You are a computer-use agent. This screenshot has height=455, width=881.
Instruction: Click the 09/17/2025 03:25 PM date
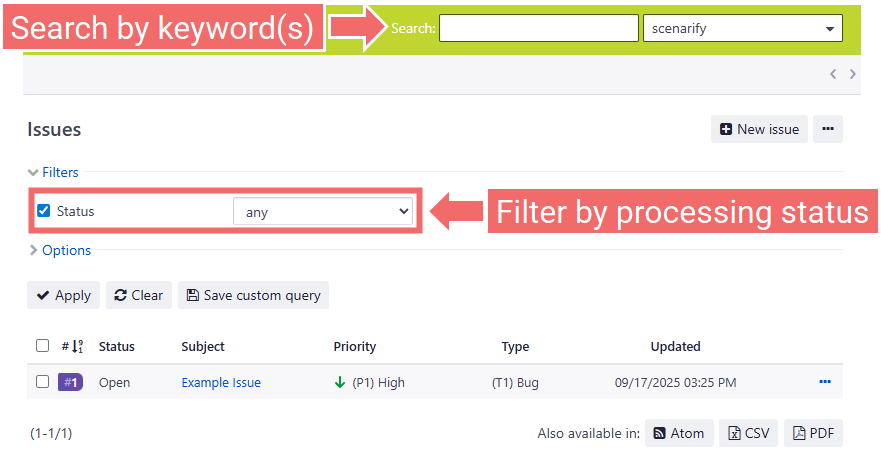(x=675, y=383)
